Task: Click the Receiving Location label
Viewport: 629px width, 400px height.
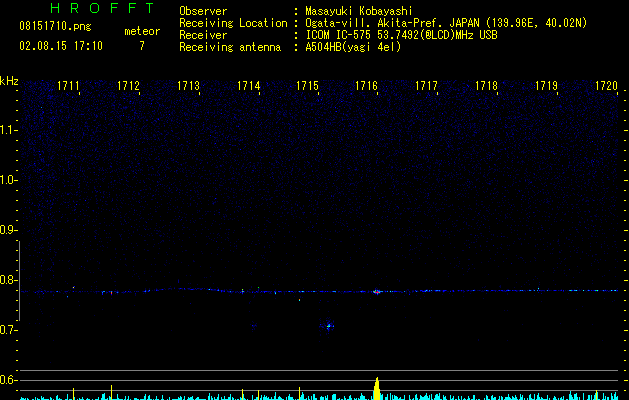Action: click(x=233, y=23)
